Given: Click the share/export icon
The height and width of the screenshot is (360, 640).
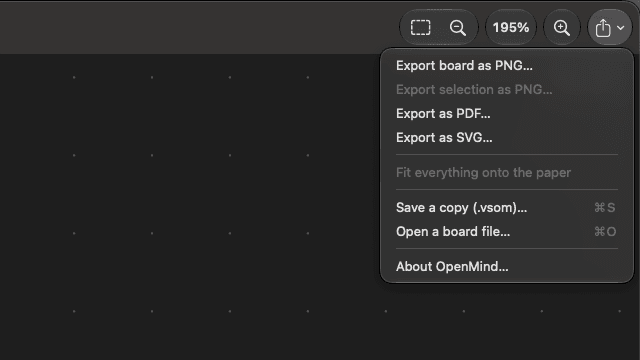Looking at the screenshot, I should [x=603, y=28].
